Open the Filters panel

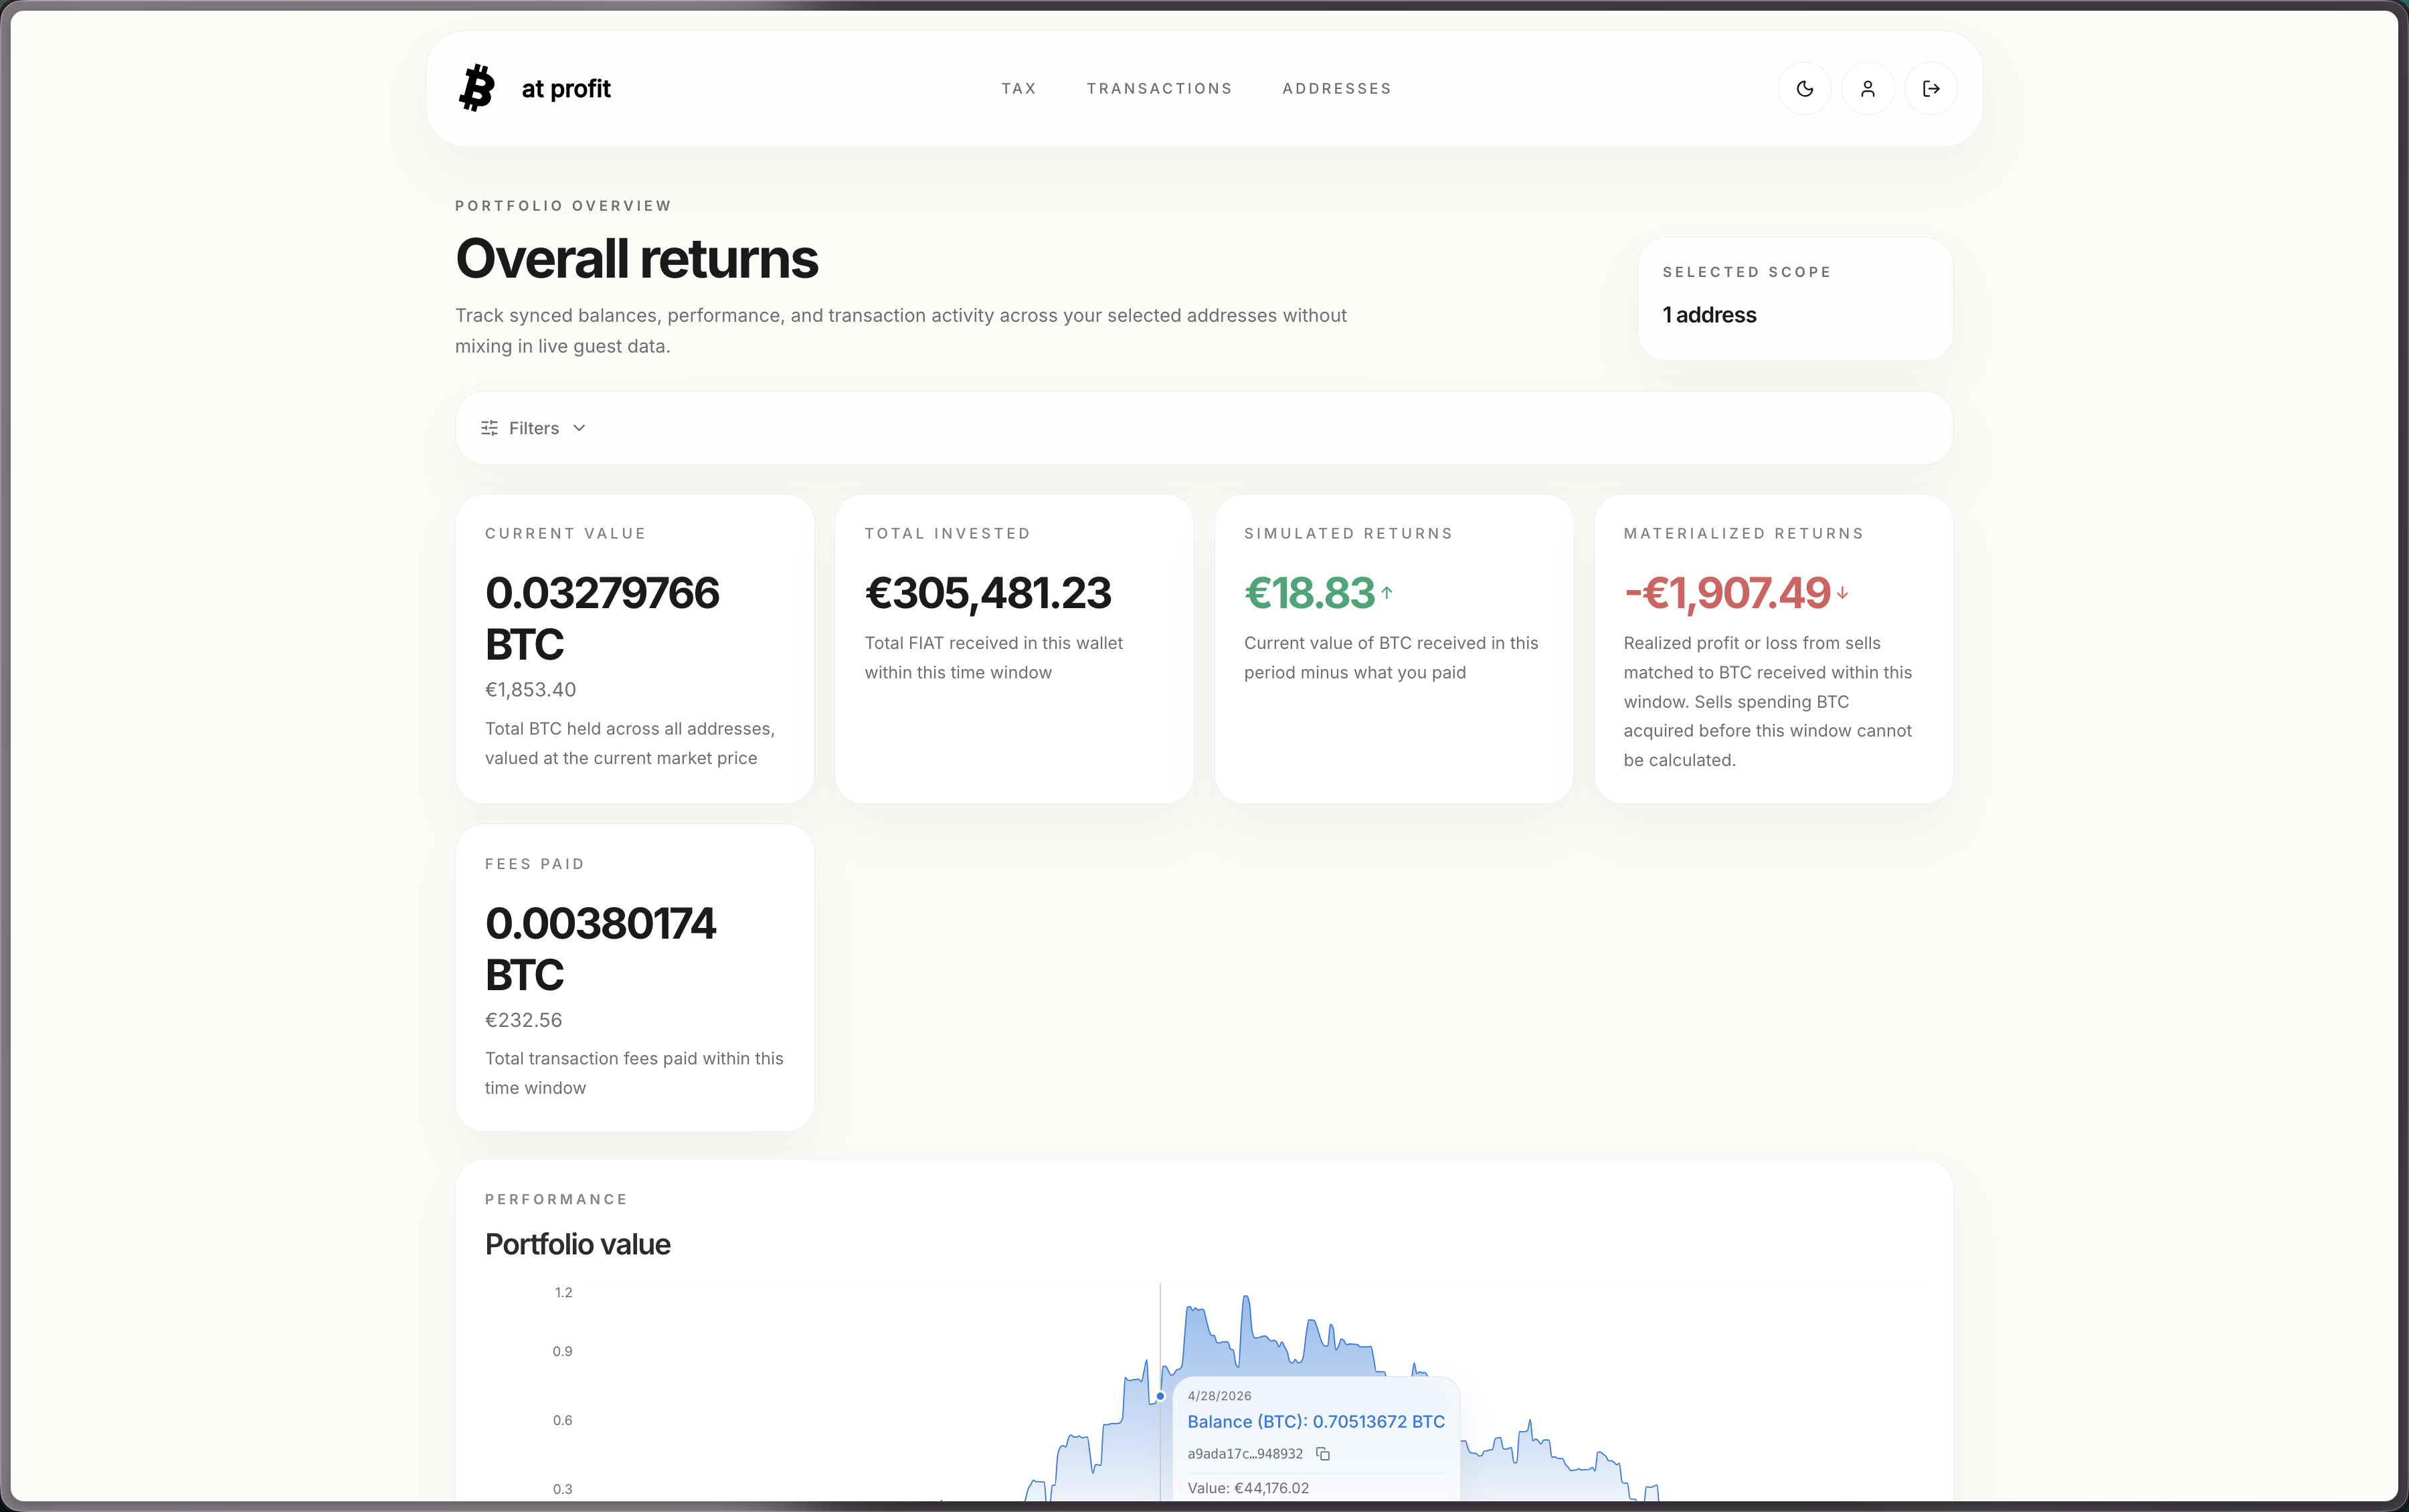pos(533,428)
